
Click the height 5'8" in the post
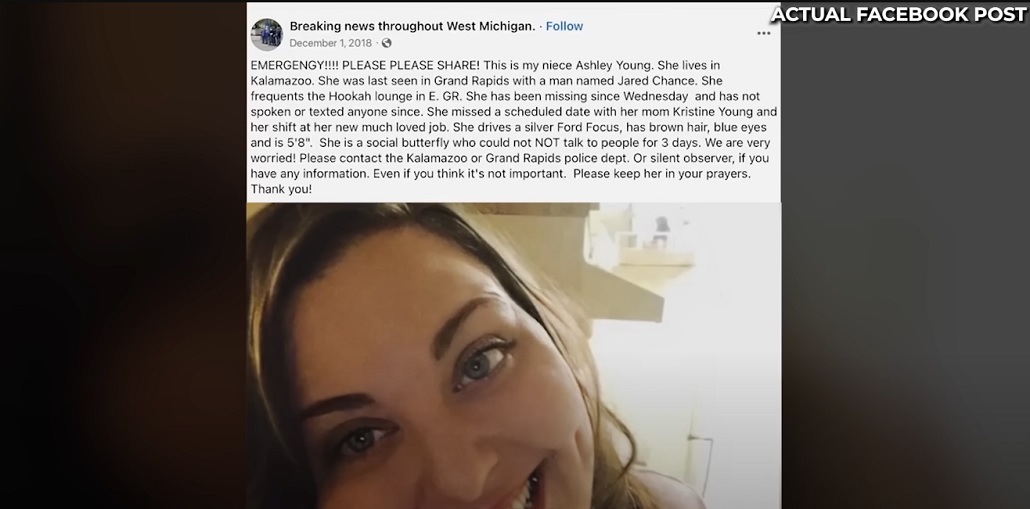point(294,143)
